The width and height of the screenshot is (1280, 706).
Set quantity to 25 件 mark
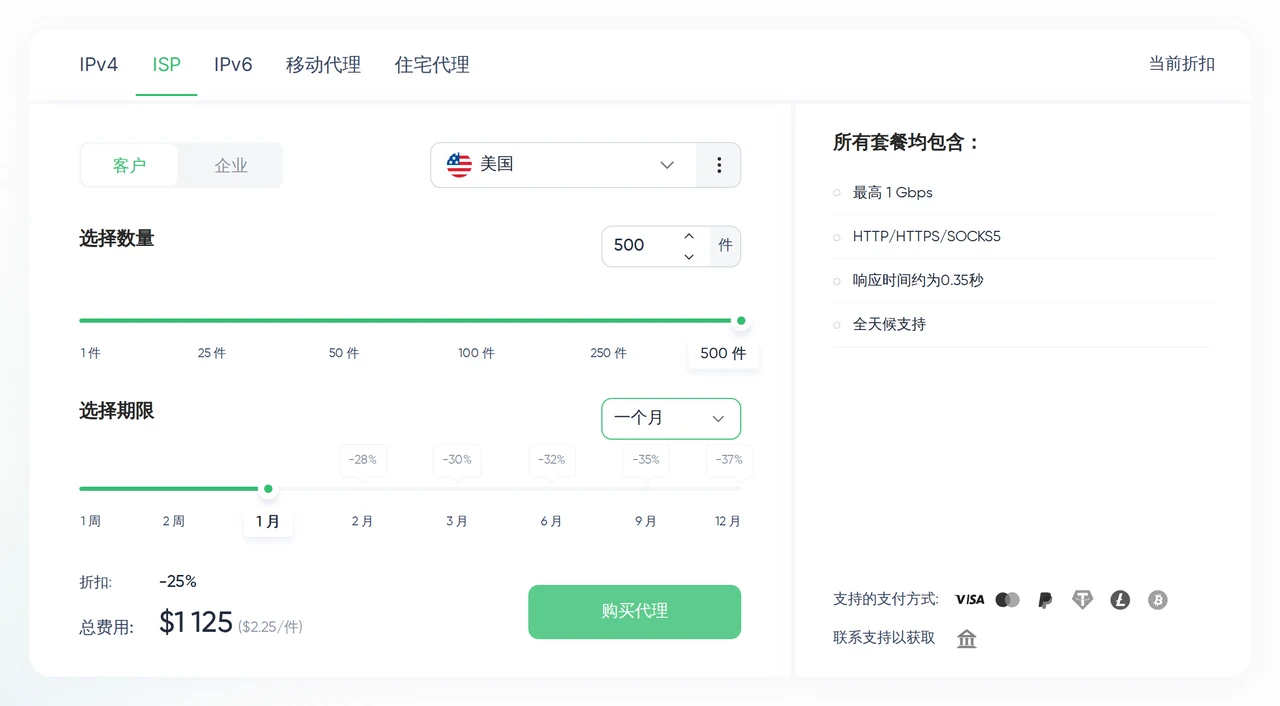212,353
